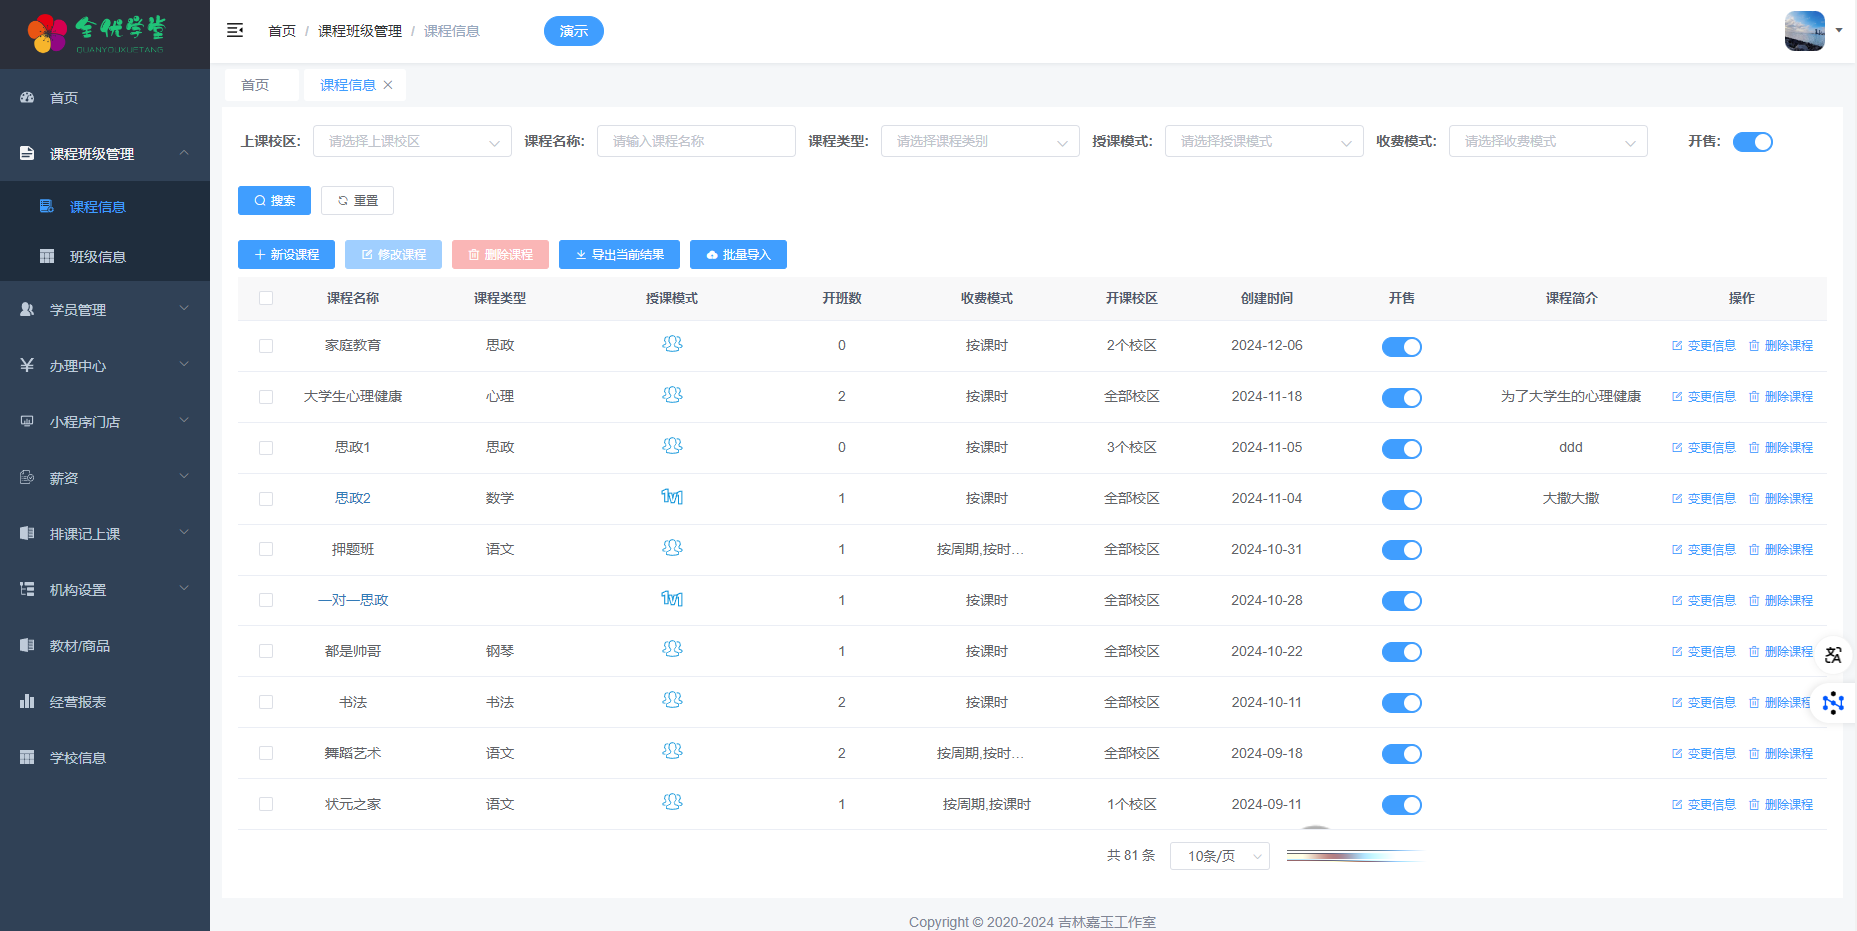The width and height of the screenshot is (1857, 931).
Task: Type in the 课程名称 input field
Action: click(x=696, y=142)
